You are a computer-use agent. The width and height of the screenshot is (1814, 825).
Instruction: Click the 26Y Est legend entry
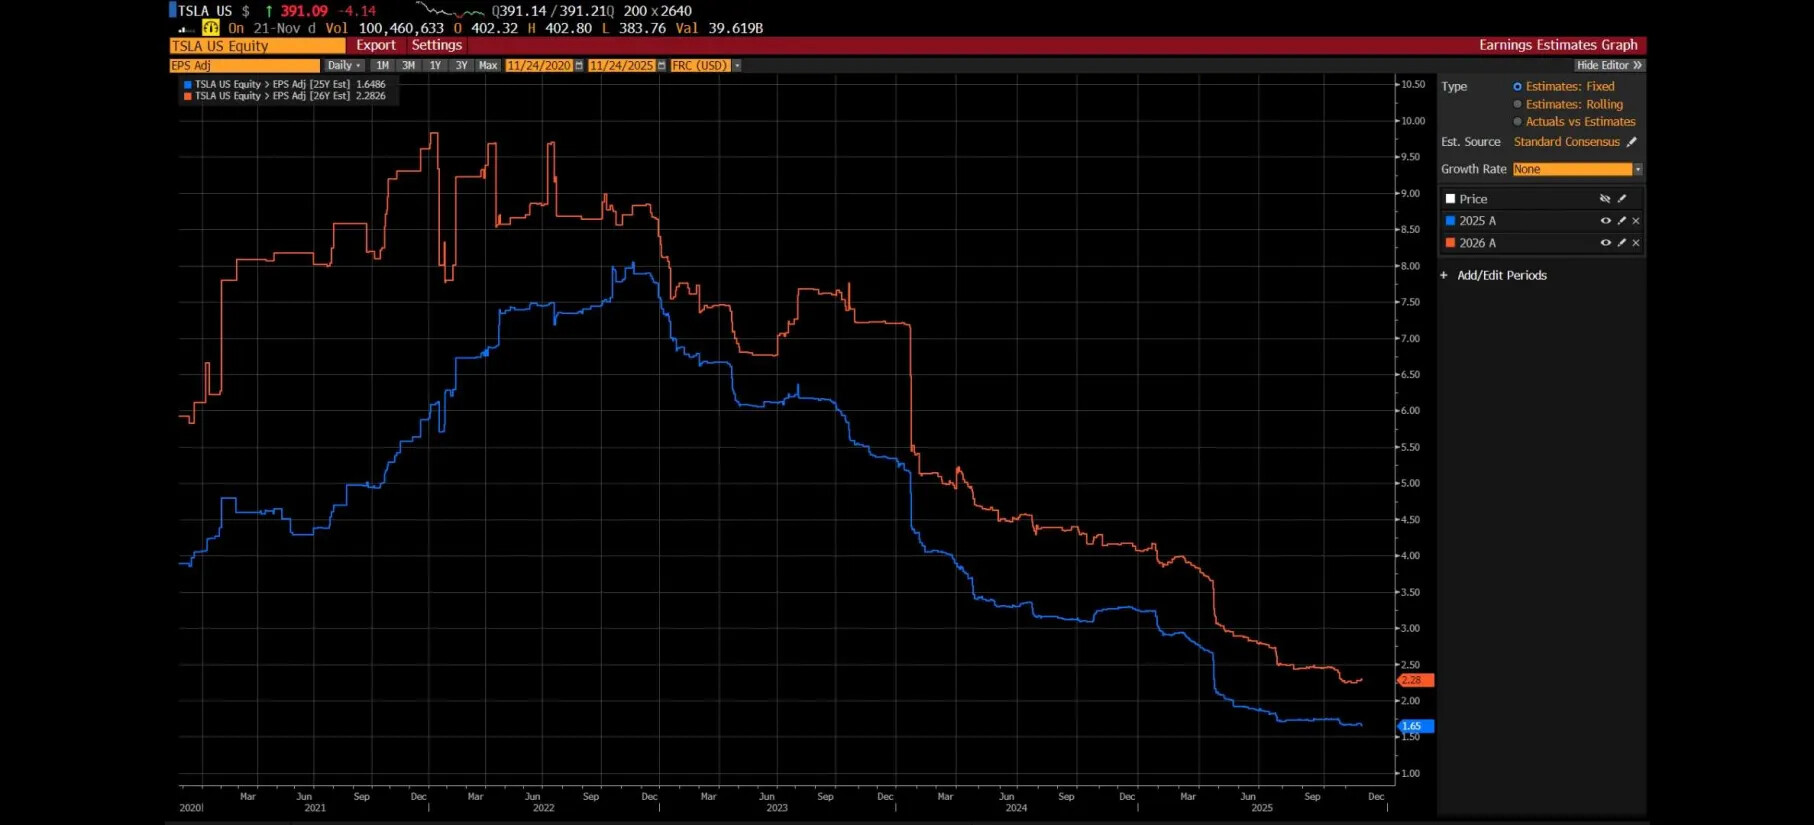[285, 96]
